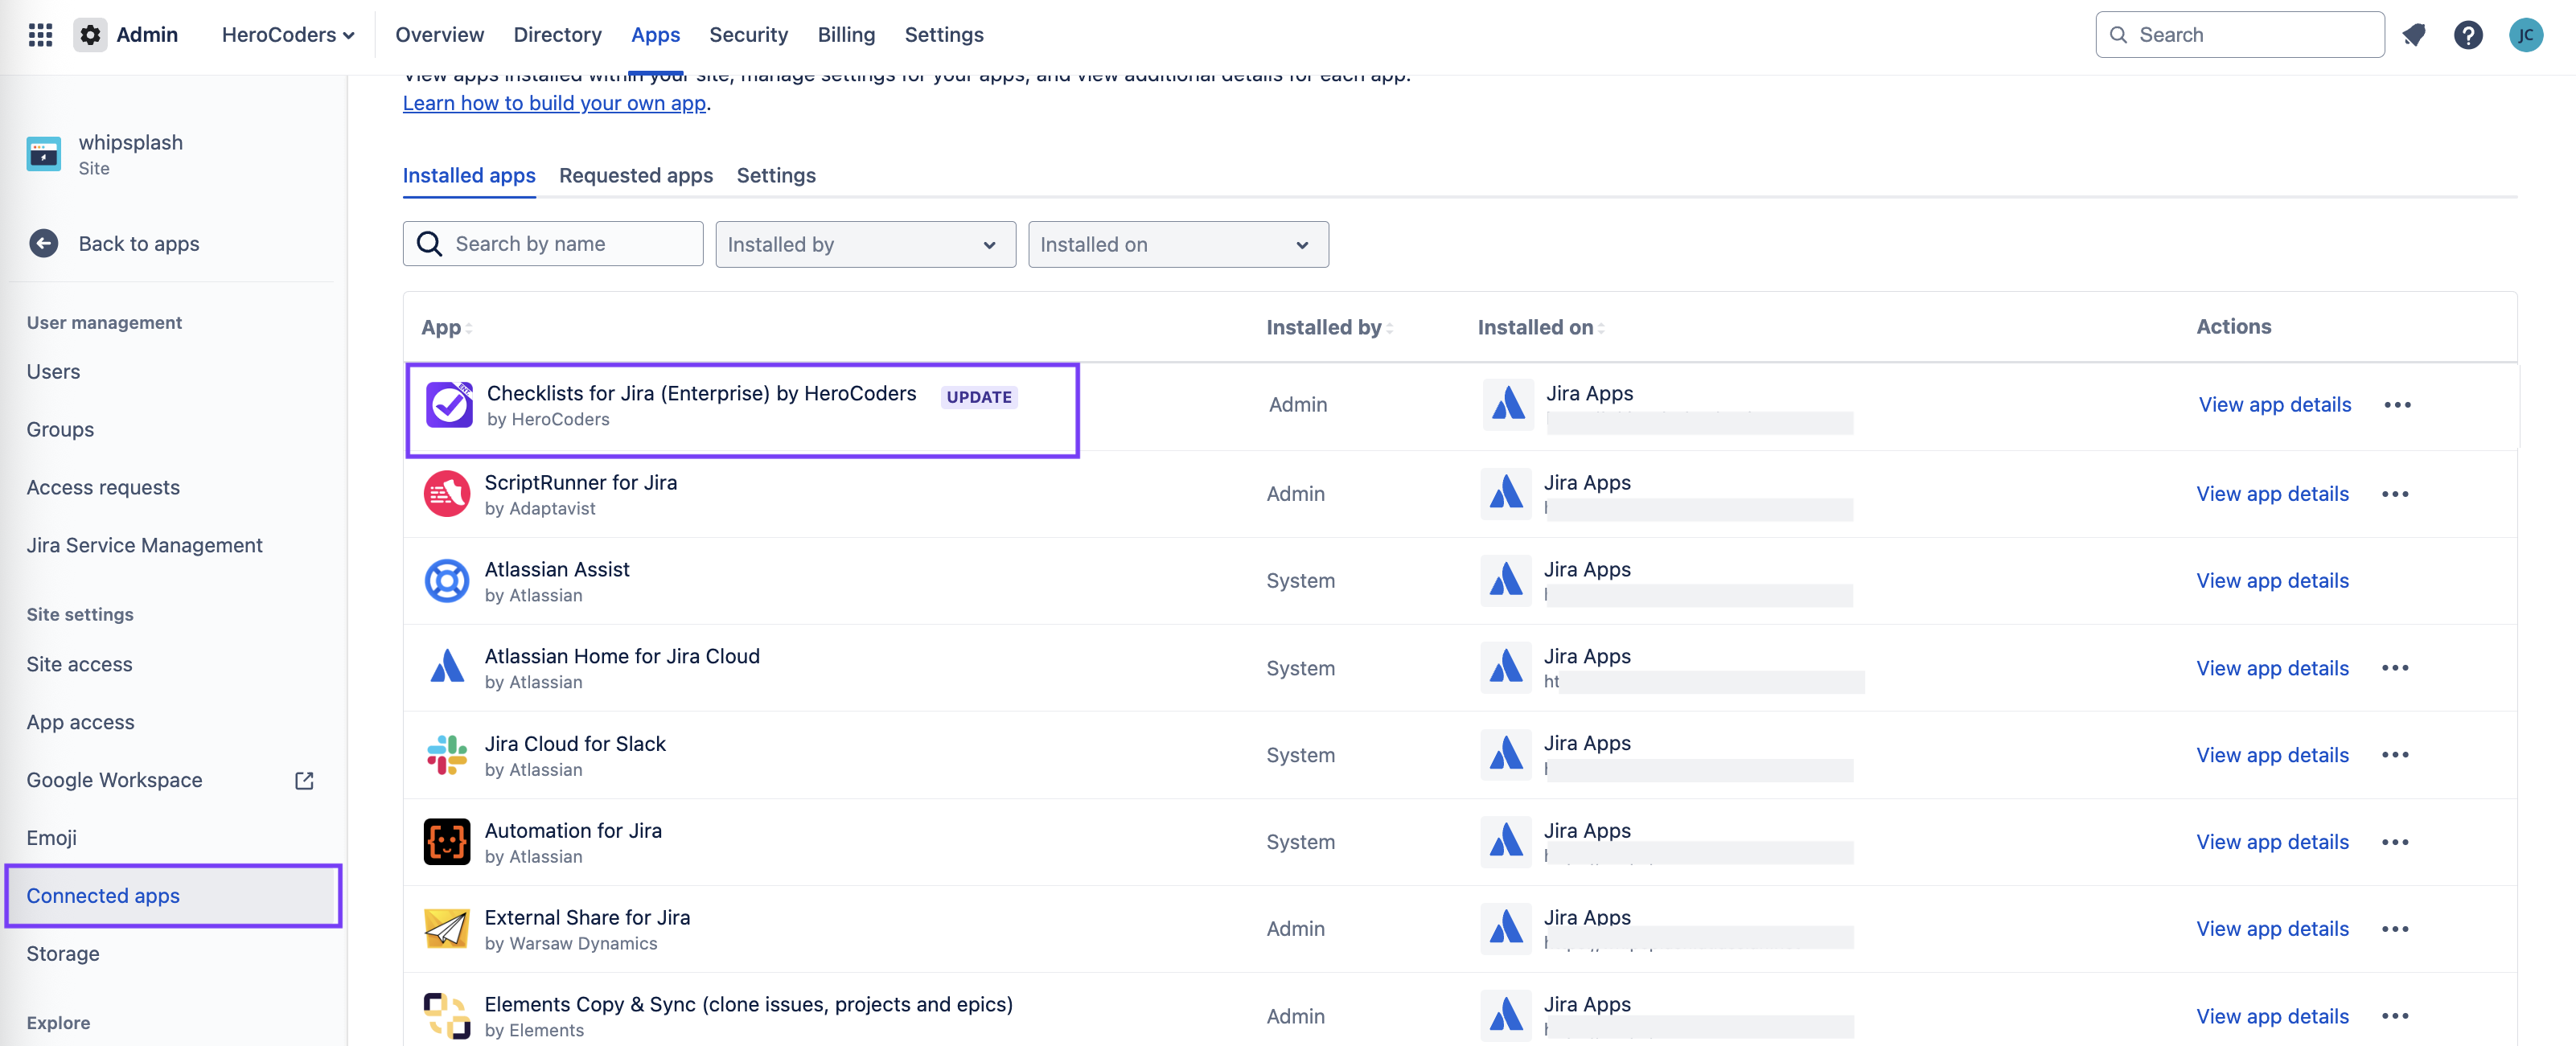Click the External Share paper plane icon
This screenshot has width=2576, height=1046.
(446, 928)
